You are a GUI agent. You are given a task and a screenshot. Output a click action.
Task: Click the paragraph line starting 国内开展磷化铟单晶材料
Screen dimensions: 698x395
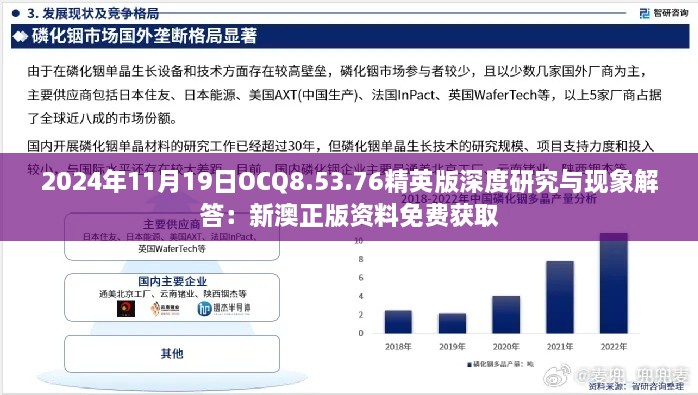point(341,146)
